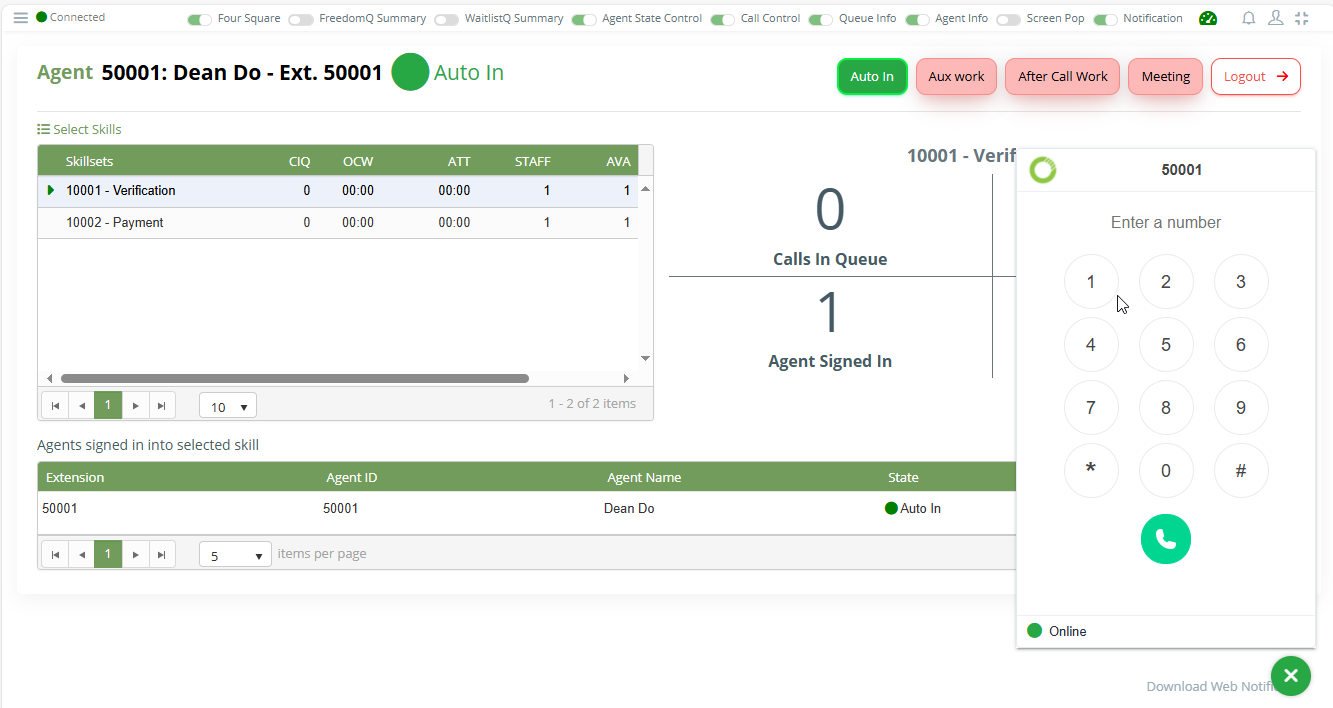Open the hamburger menu icon

tap(20, 18)
